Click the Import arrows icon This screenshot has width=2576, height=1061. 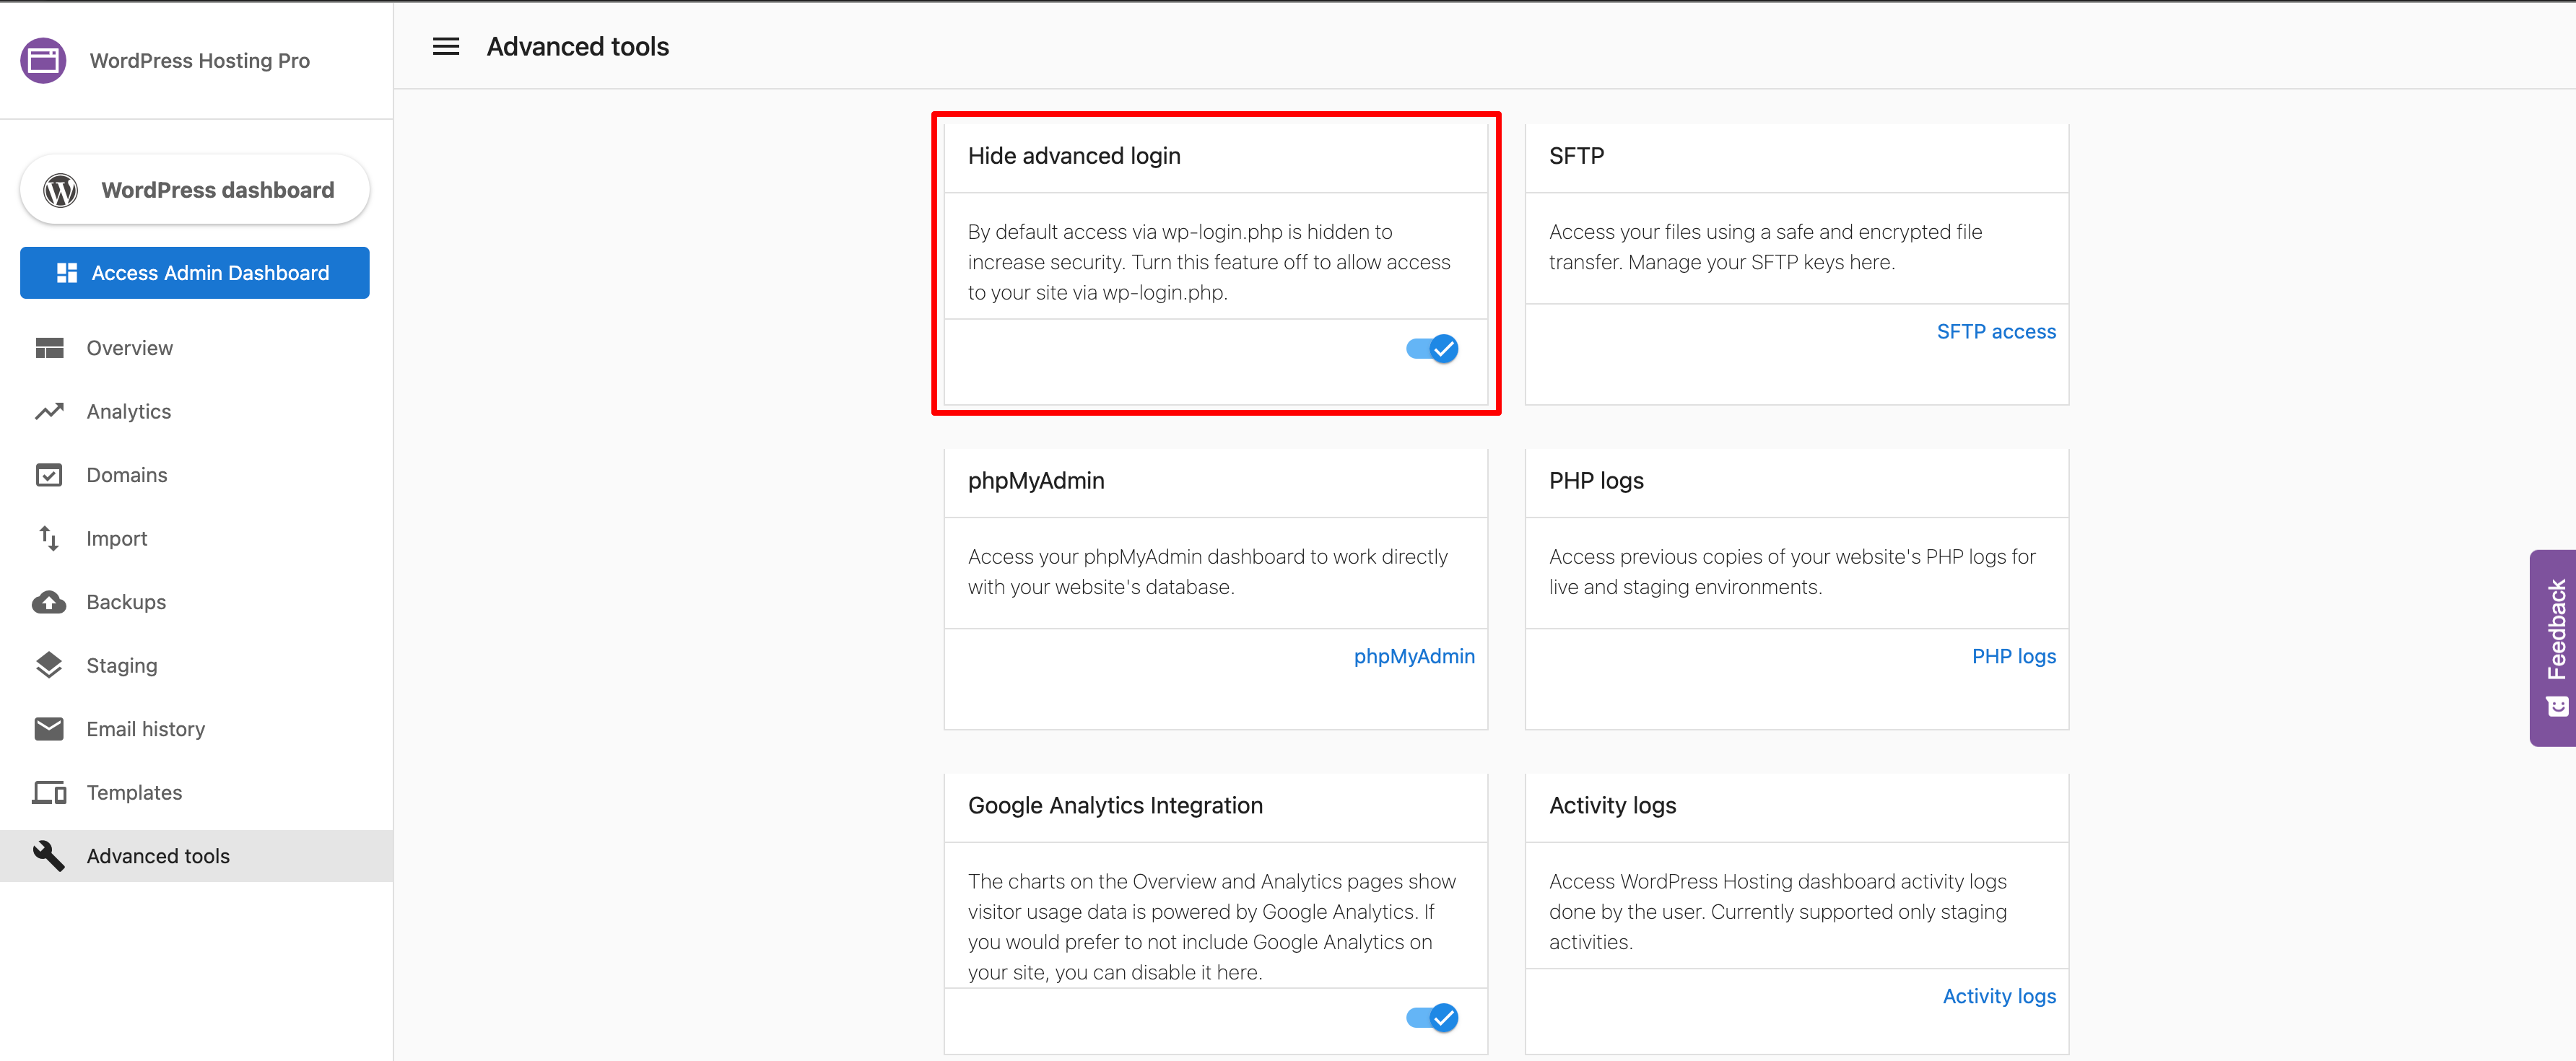click(49, 538)
